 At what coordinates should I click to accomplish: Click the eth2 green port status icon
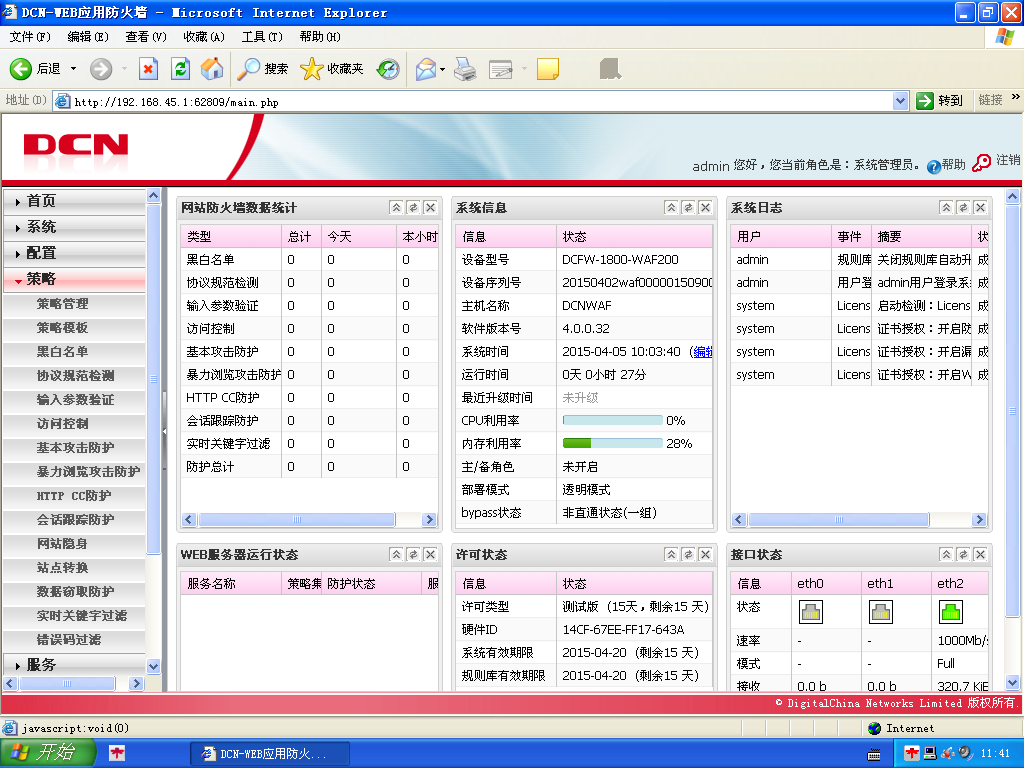coord(950,612)
